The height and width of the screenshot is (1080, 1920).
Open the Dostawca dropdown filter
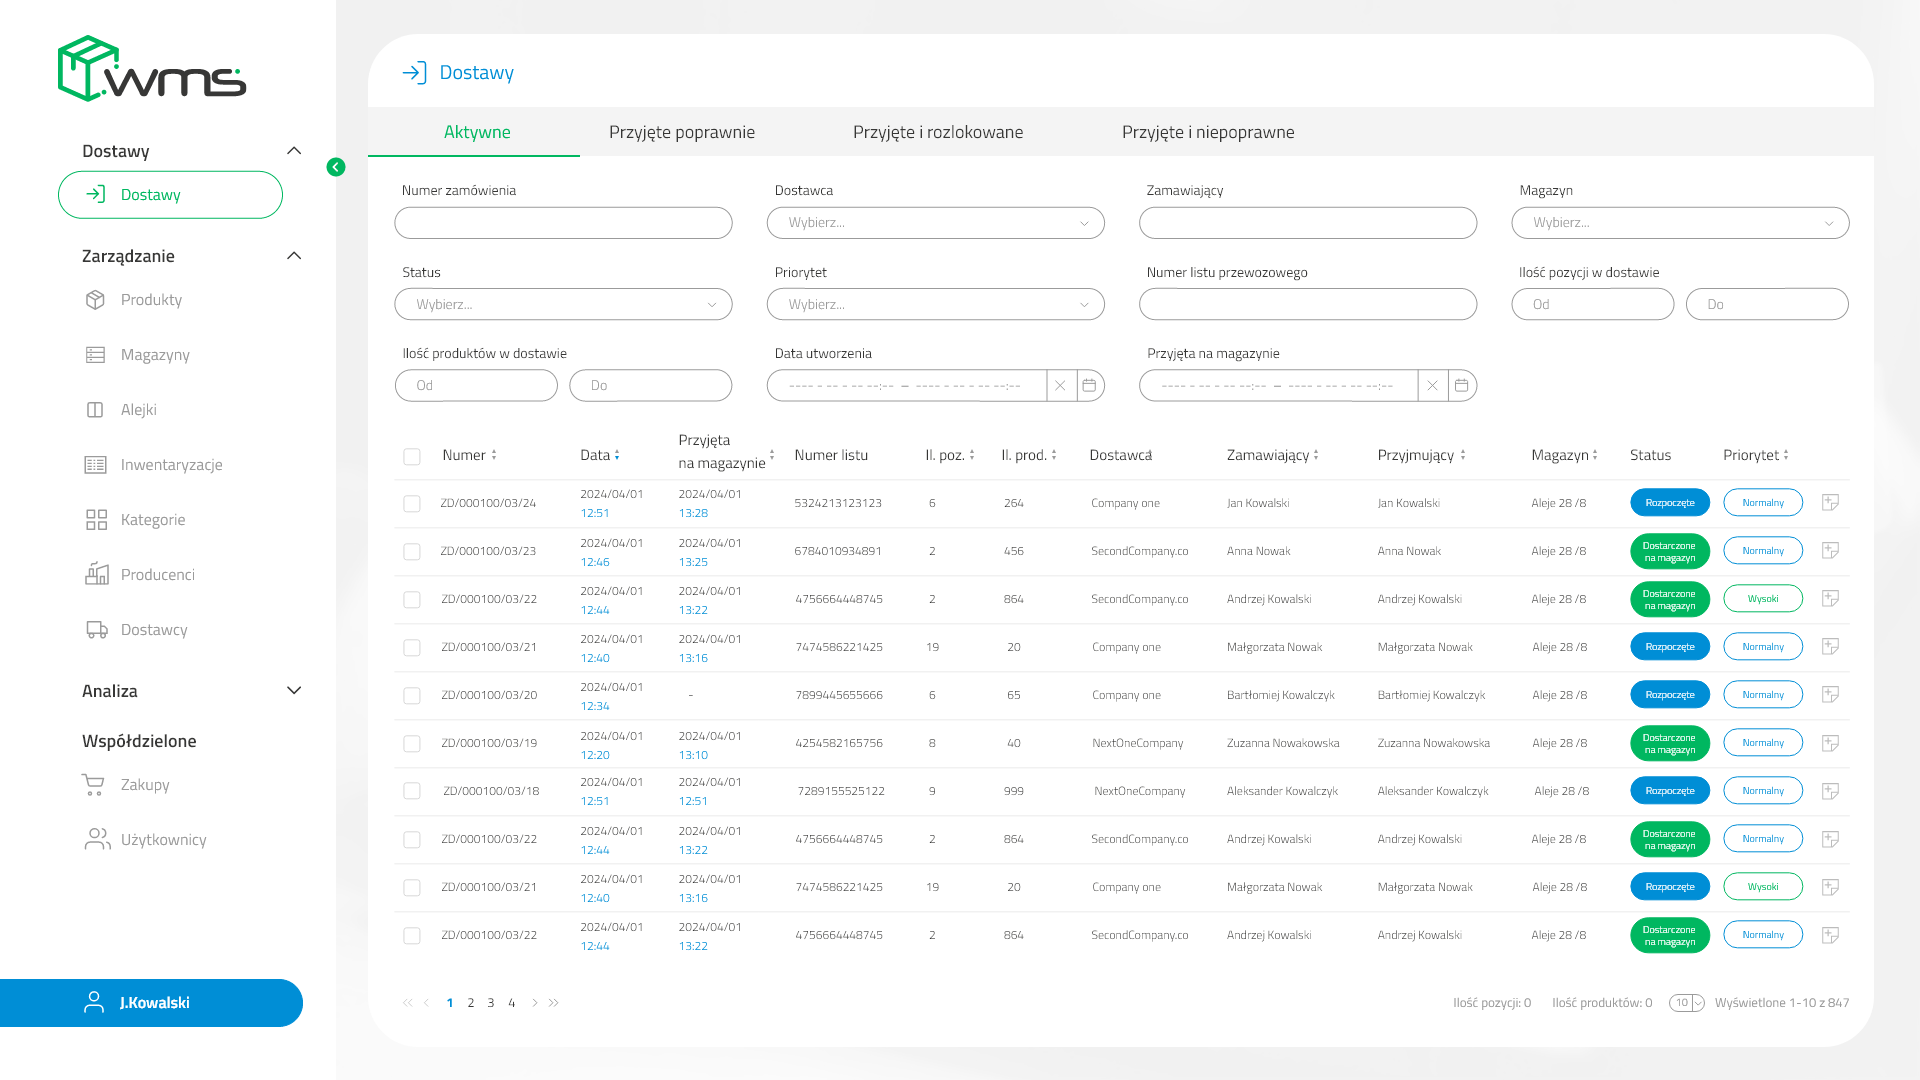(935, 223)
